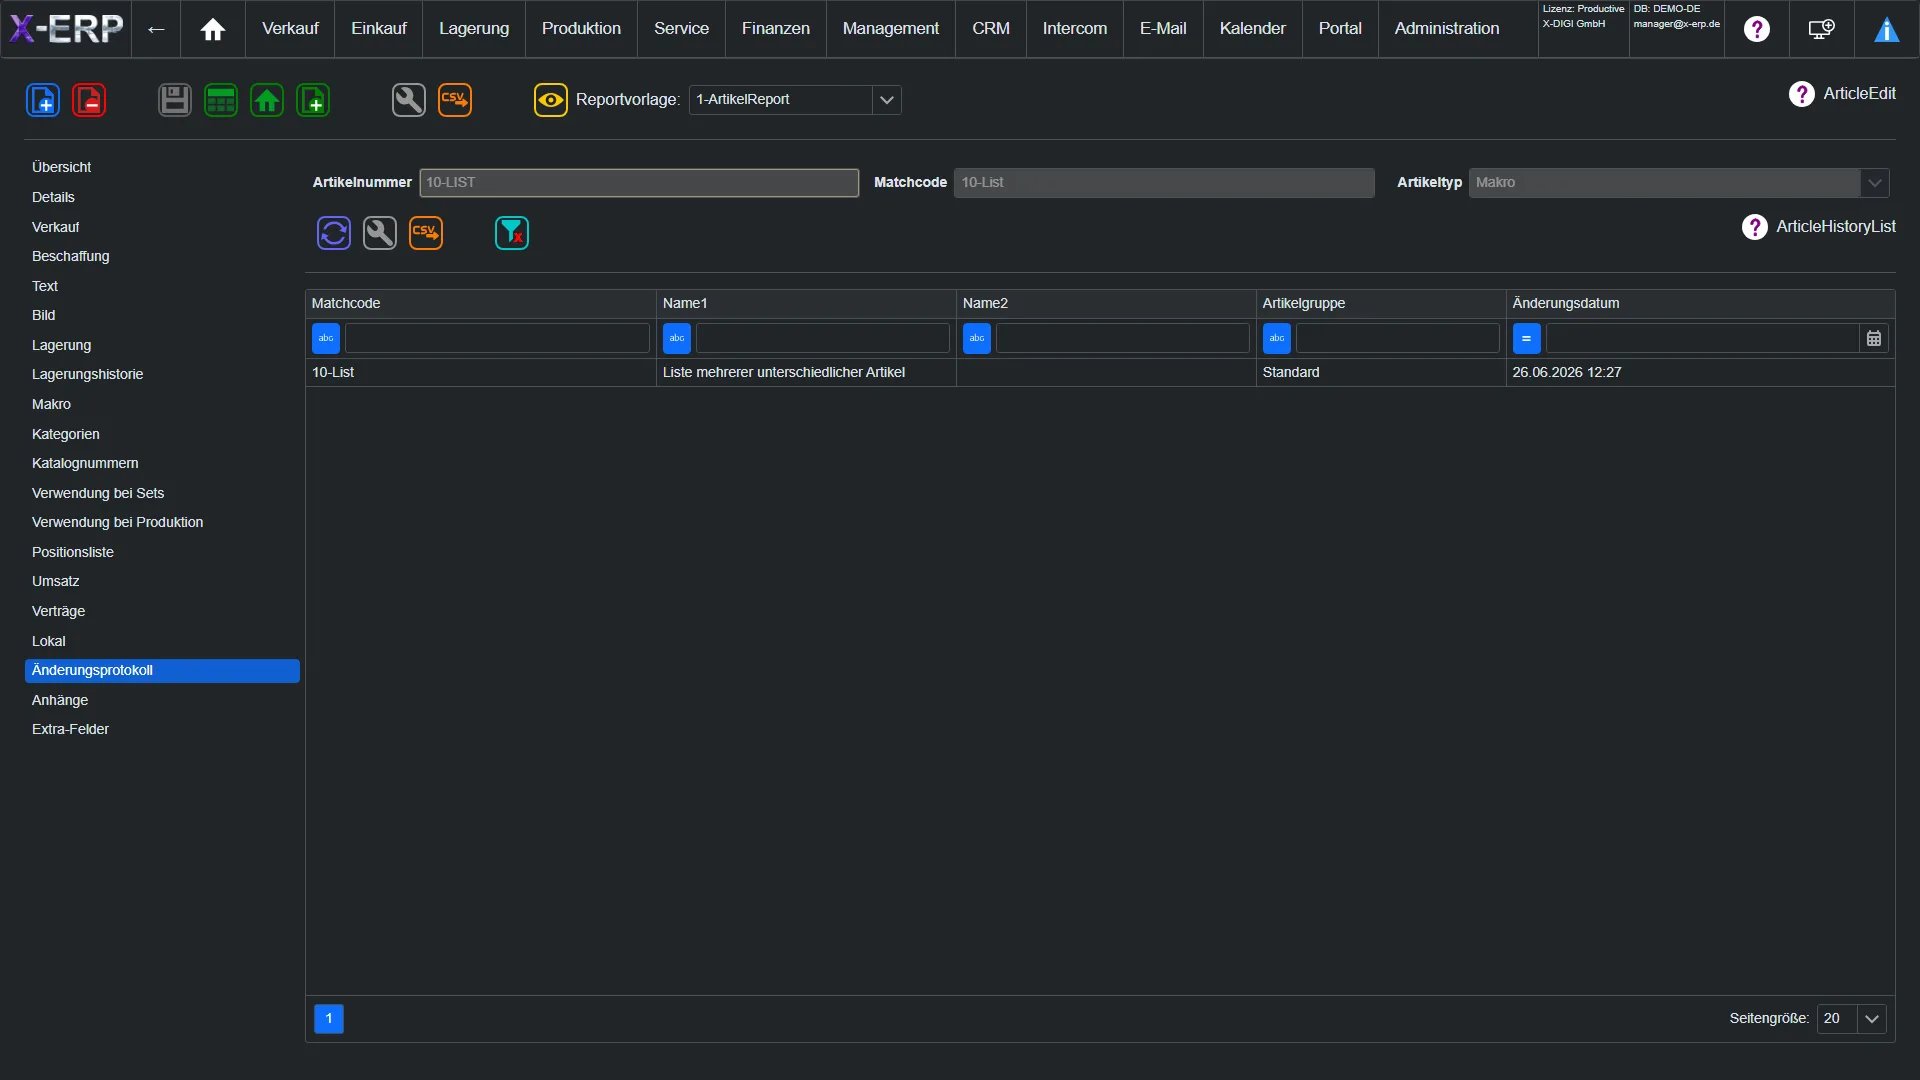Open the Kalender menu

coord(1253,29)
